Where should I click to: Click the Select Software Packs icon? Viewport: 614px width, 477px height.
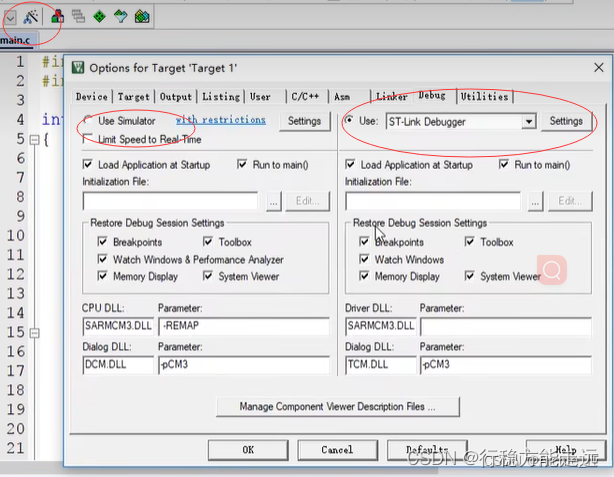[121, 16]
